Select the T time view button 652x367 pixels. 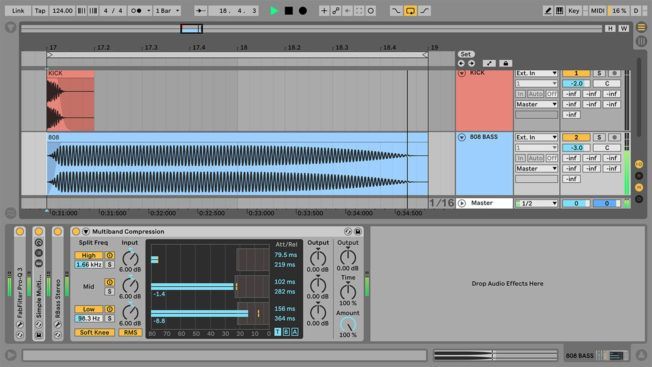coord(278,332)
